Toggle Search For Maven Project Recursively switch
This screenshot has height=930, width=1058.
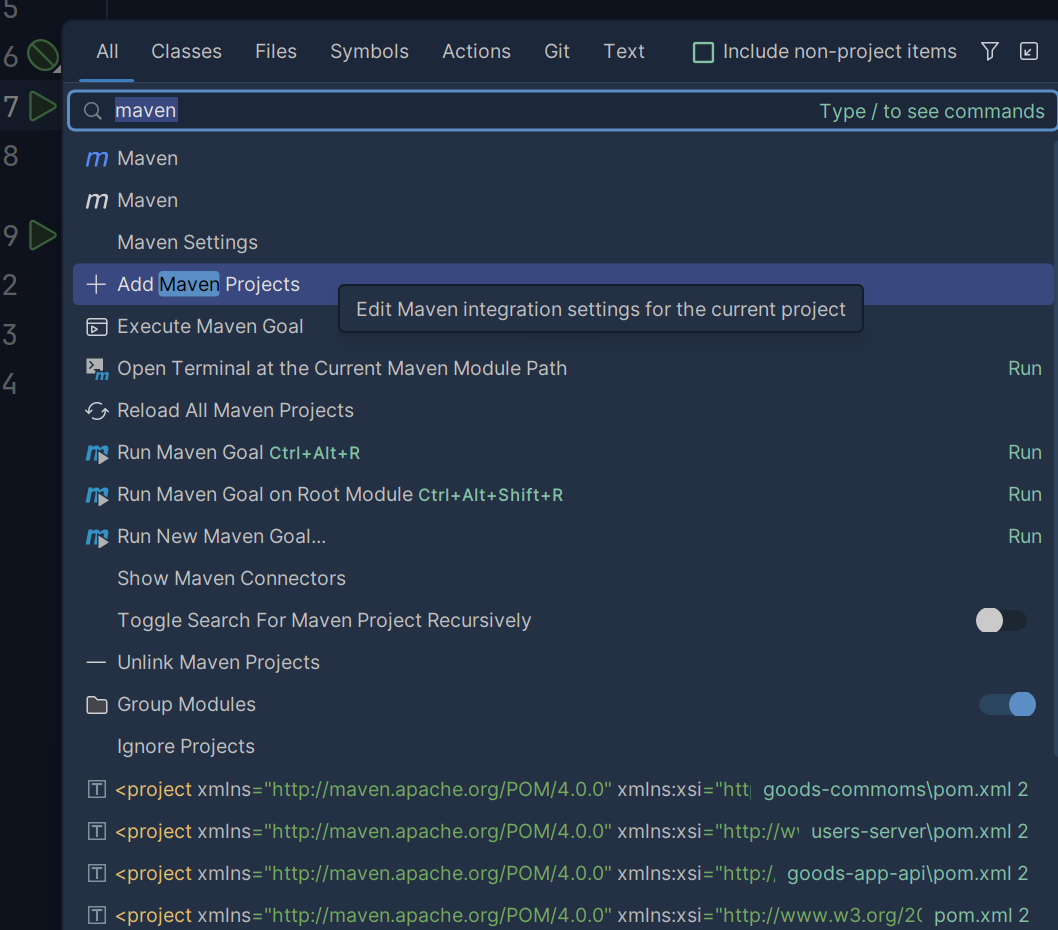click(1001, 620)
